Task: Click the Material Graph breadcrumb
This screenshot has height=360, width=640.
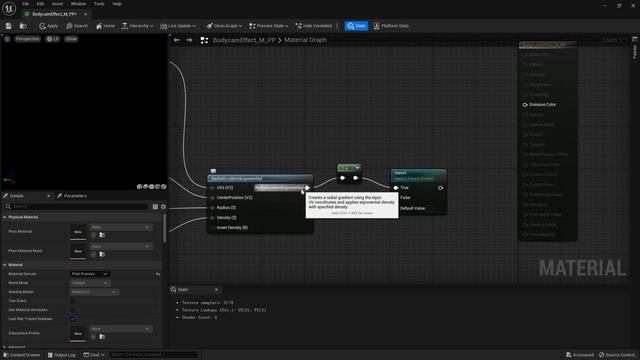Action: coord(305,40)
